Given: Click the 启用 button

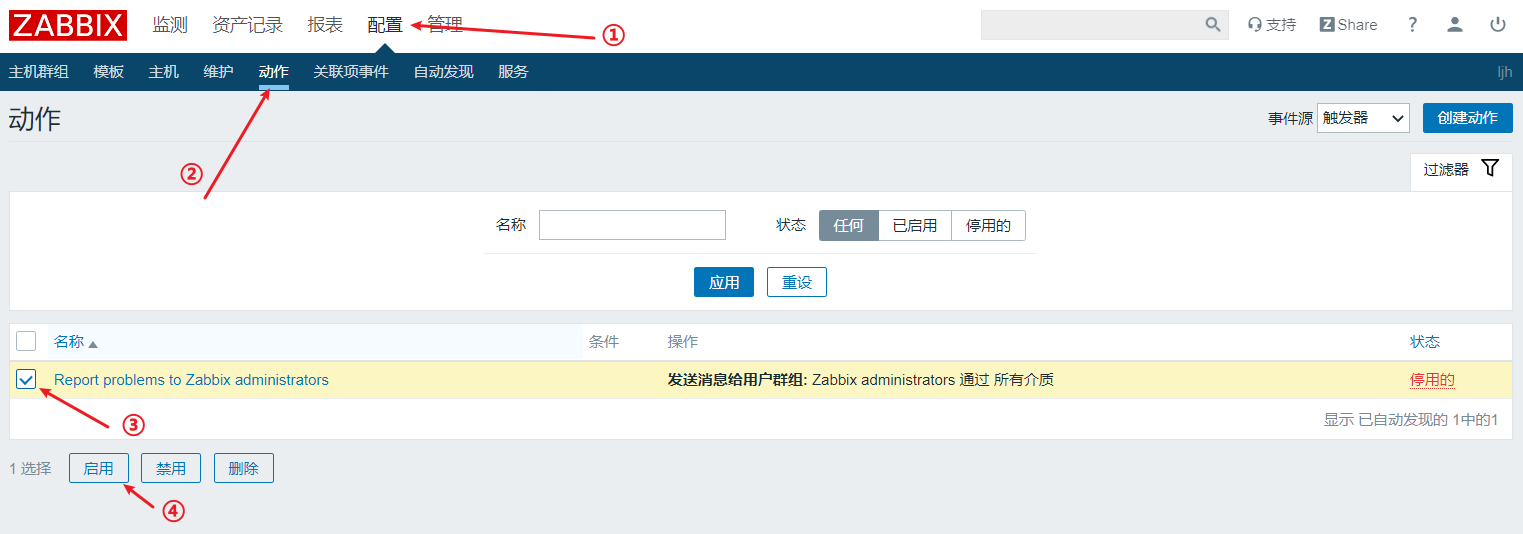Looking at the screenshot, I should point(99,468).
